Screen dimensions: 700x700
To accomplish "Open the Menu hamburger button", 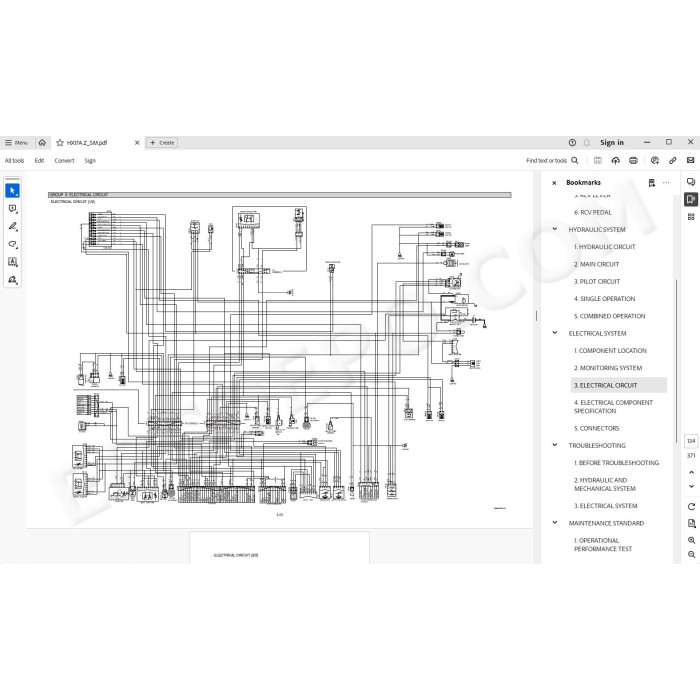I will (16, 143).
